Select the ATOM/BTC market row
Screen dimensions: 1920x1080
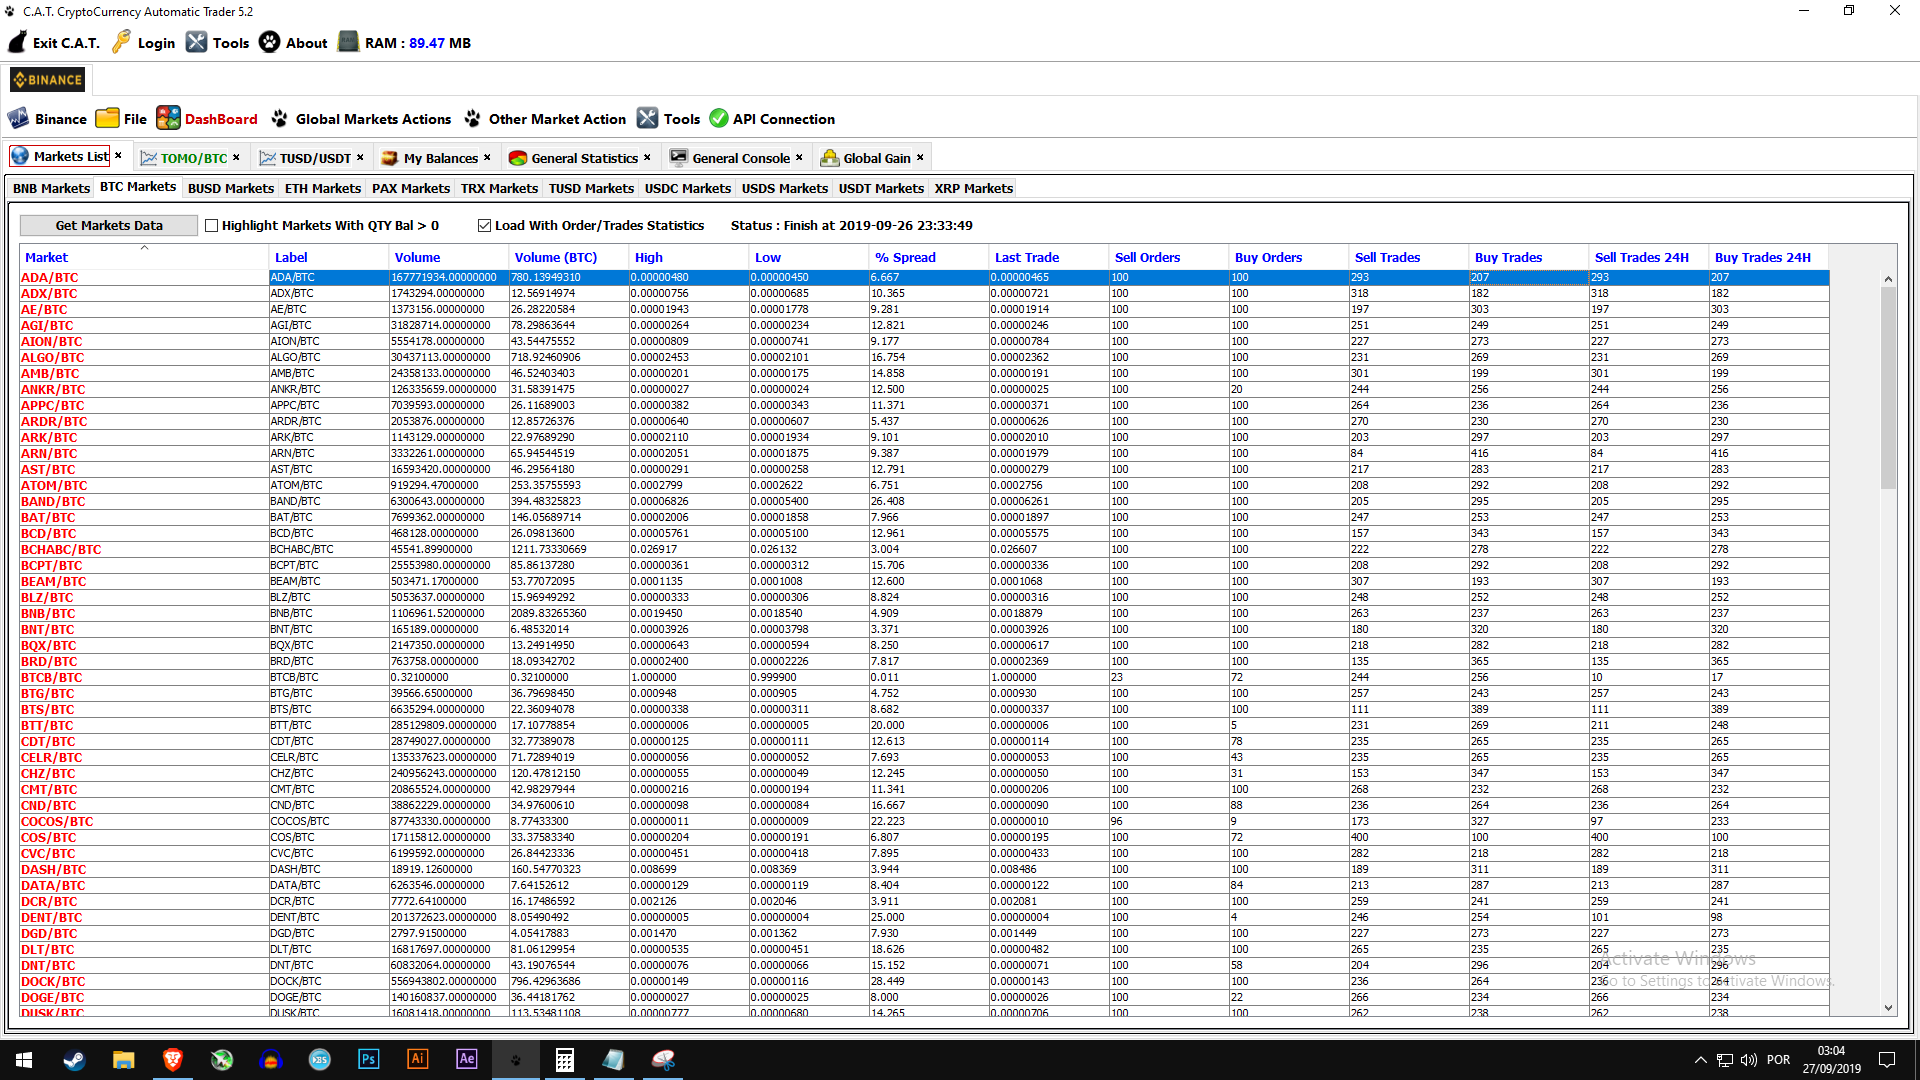[924, 486]
